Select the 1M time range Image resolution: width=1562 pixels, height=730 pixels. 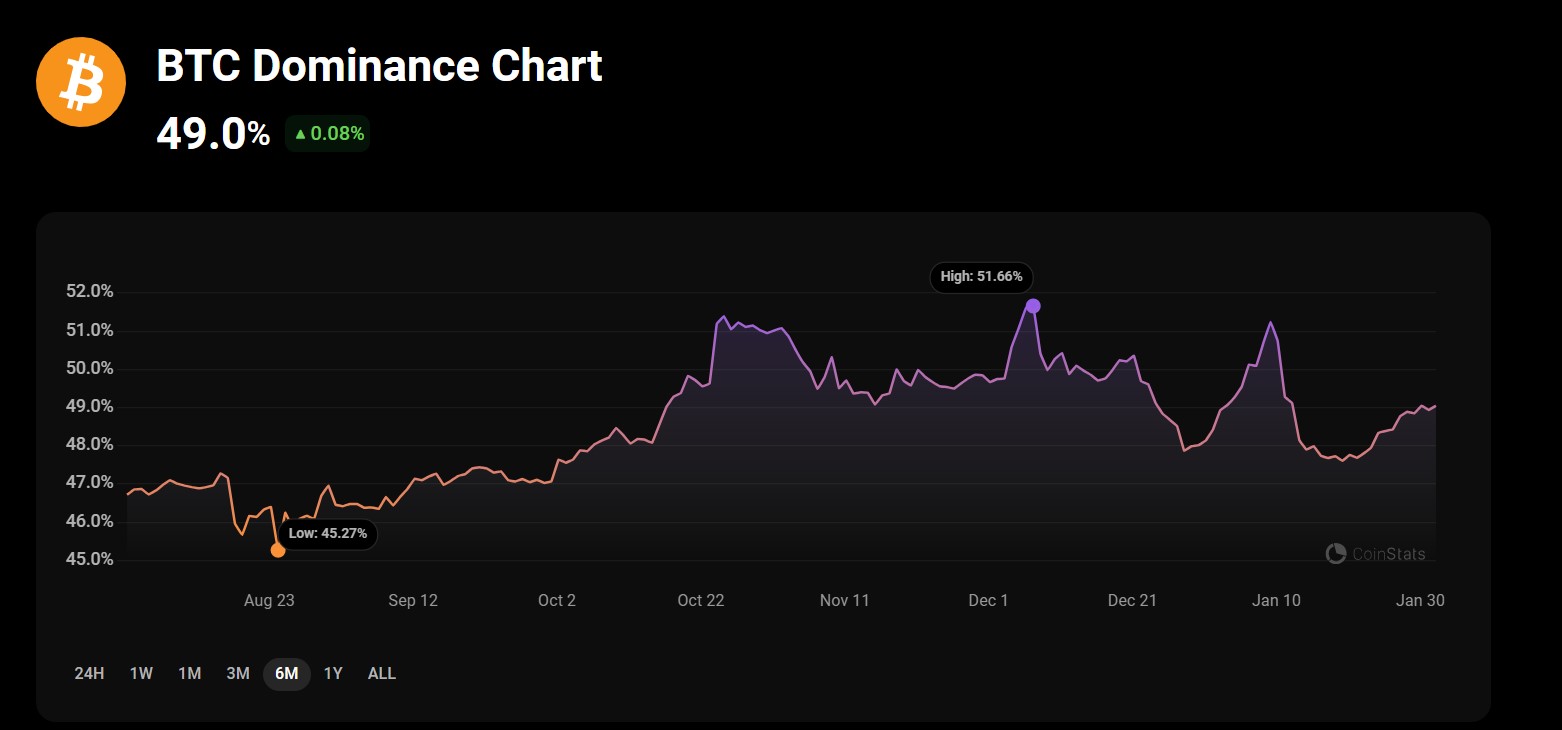click(190, 674)
